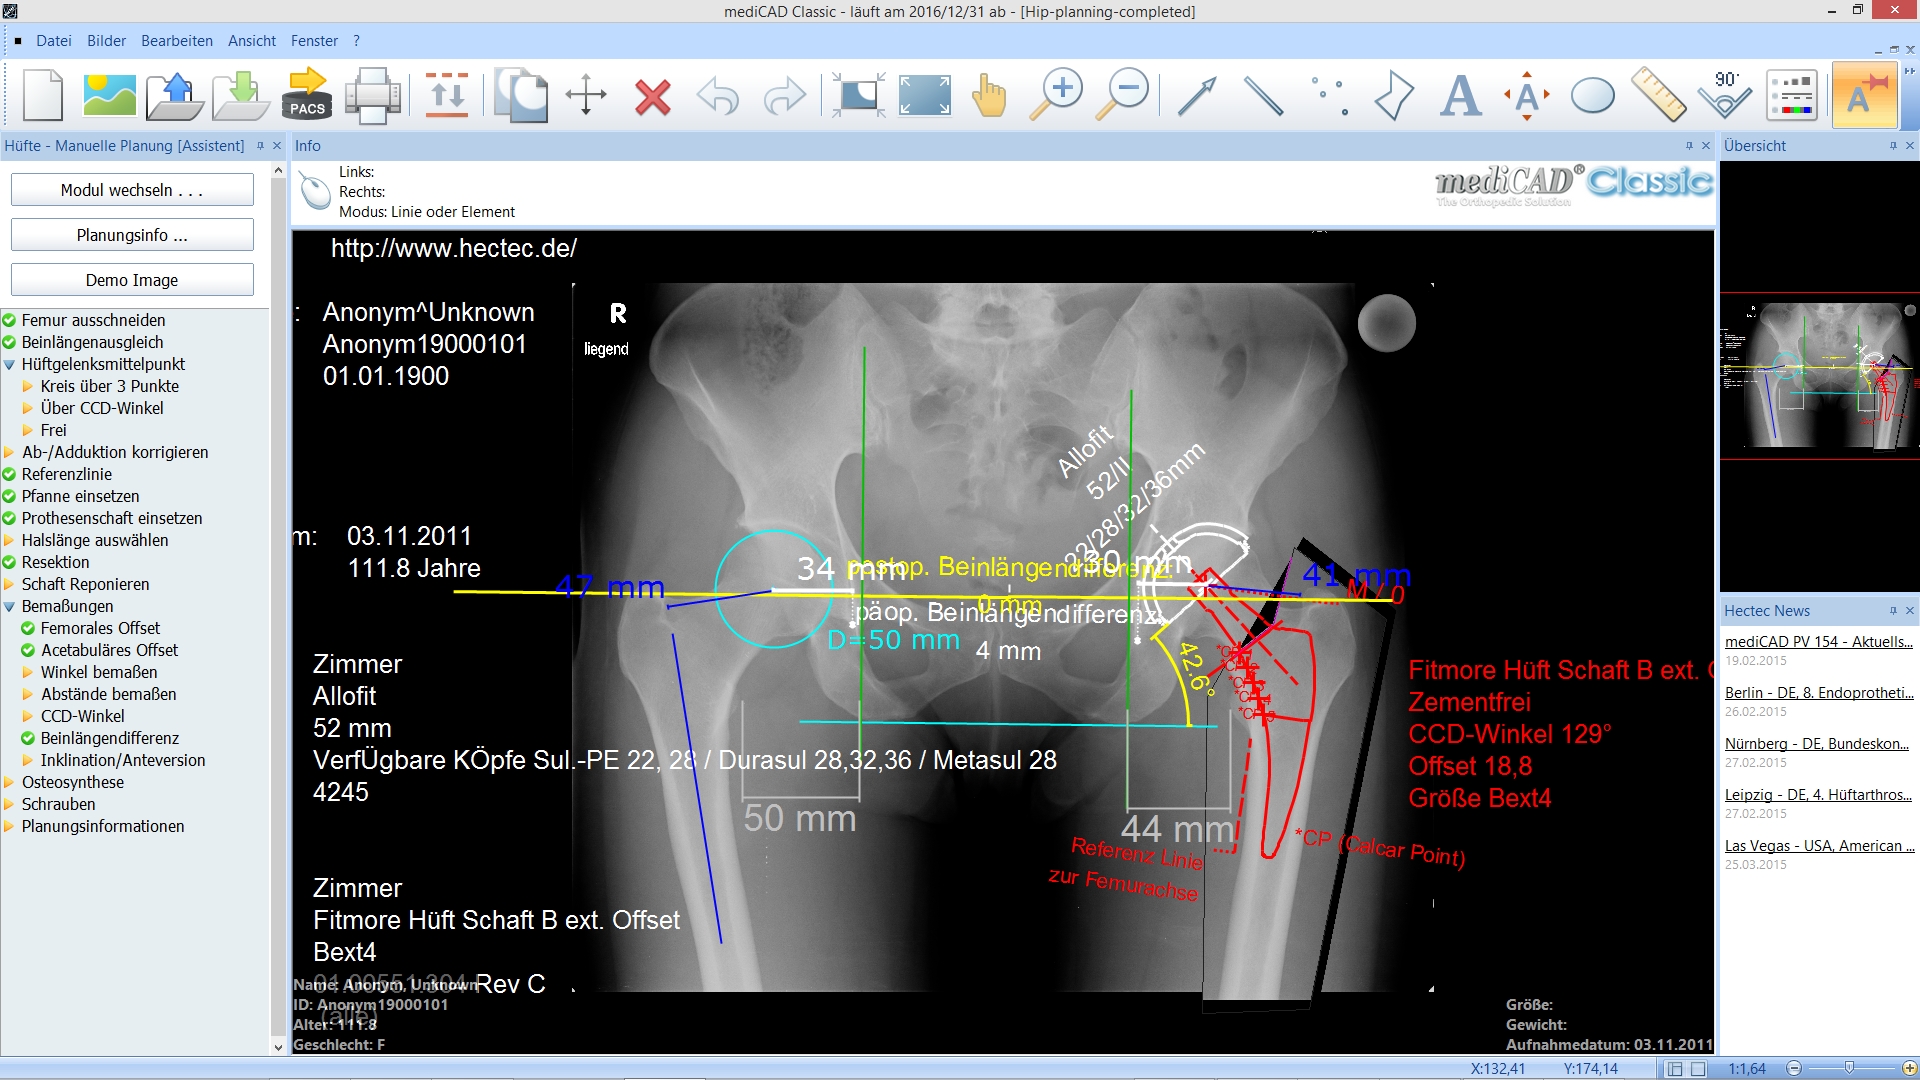The image size is (1920, 1080).
Task: Click the planning steps panel scrollbar
Action: pyautogui.click(x=278, y=609)
